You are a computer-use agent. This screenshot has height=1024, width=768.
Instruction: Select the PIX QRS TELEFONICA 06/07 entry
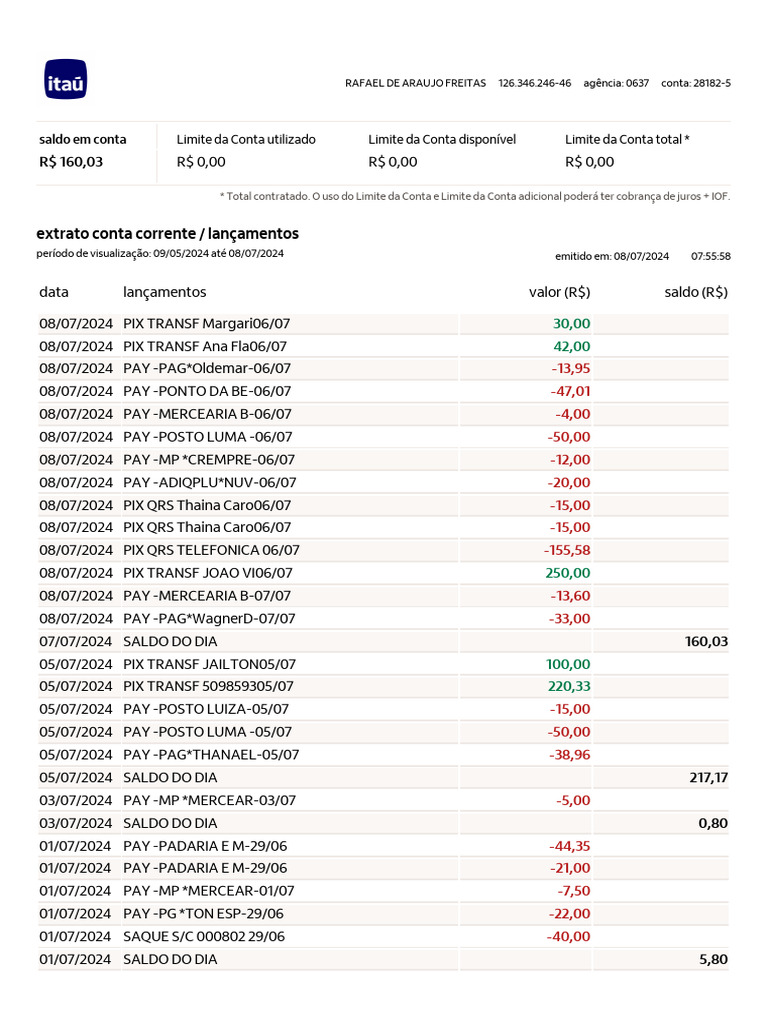pyautogui.click(x=211, y=550)
